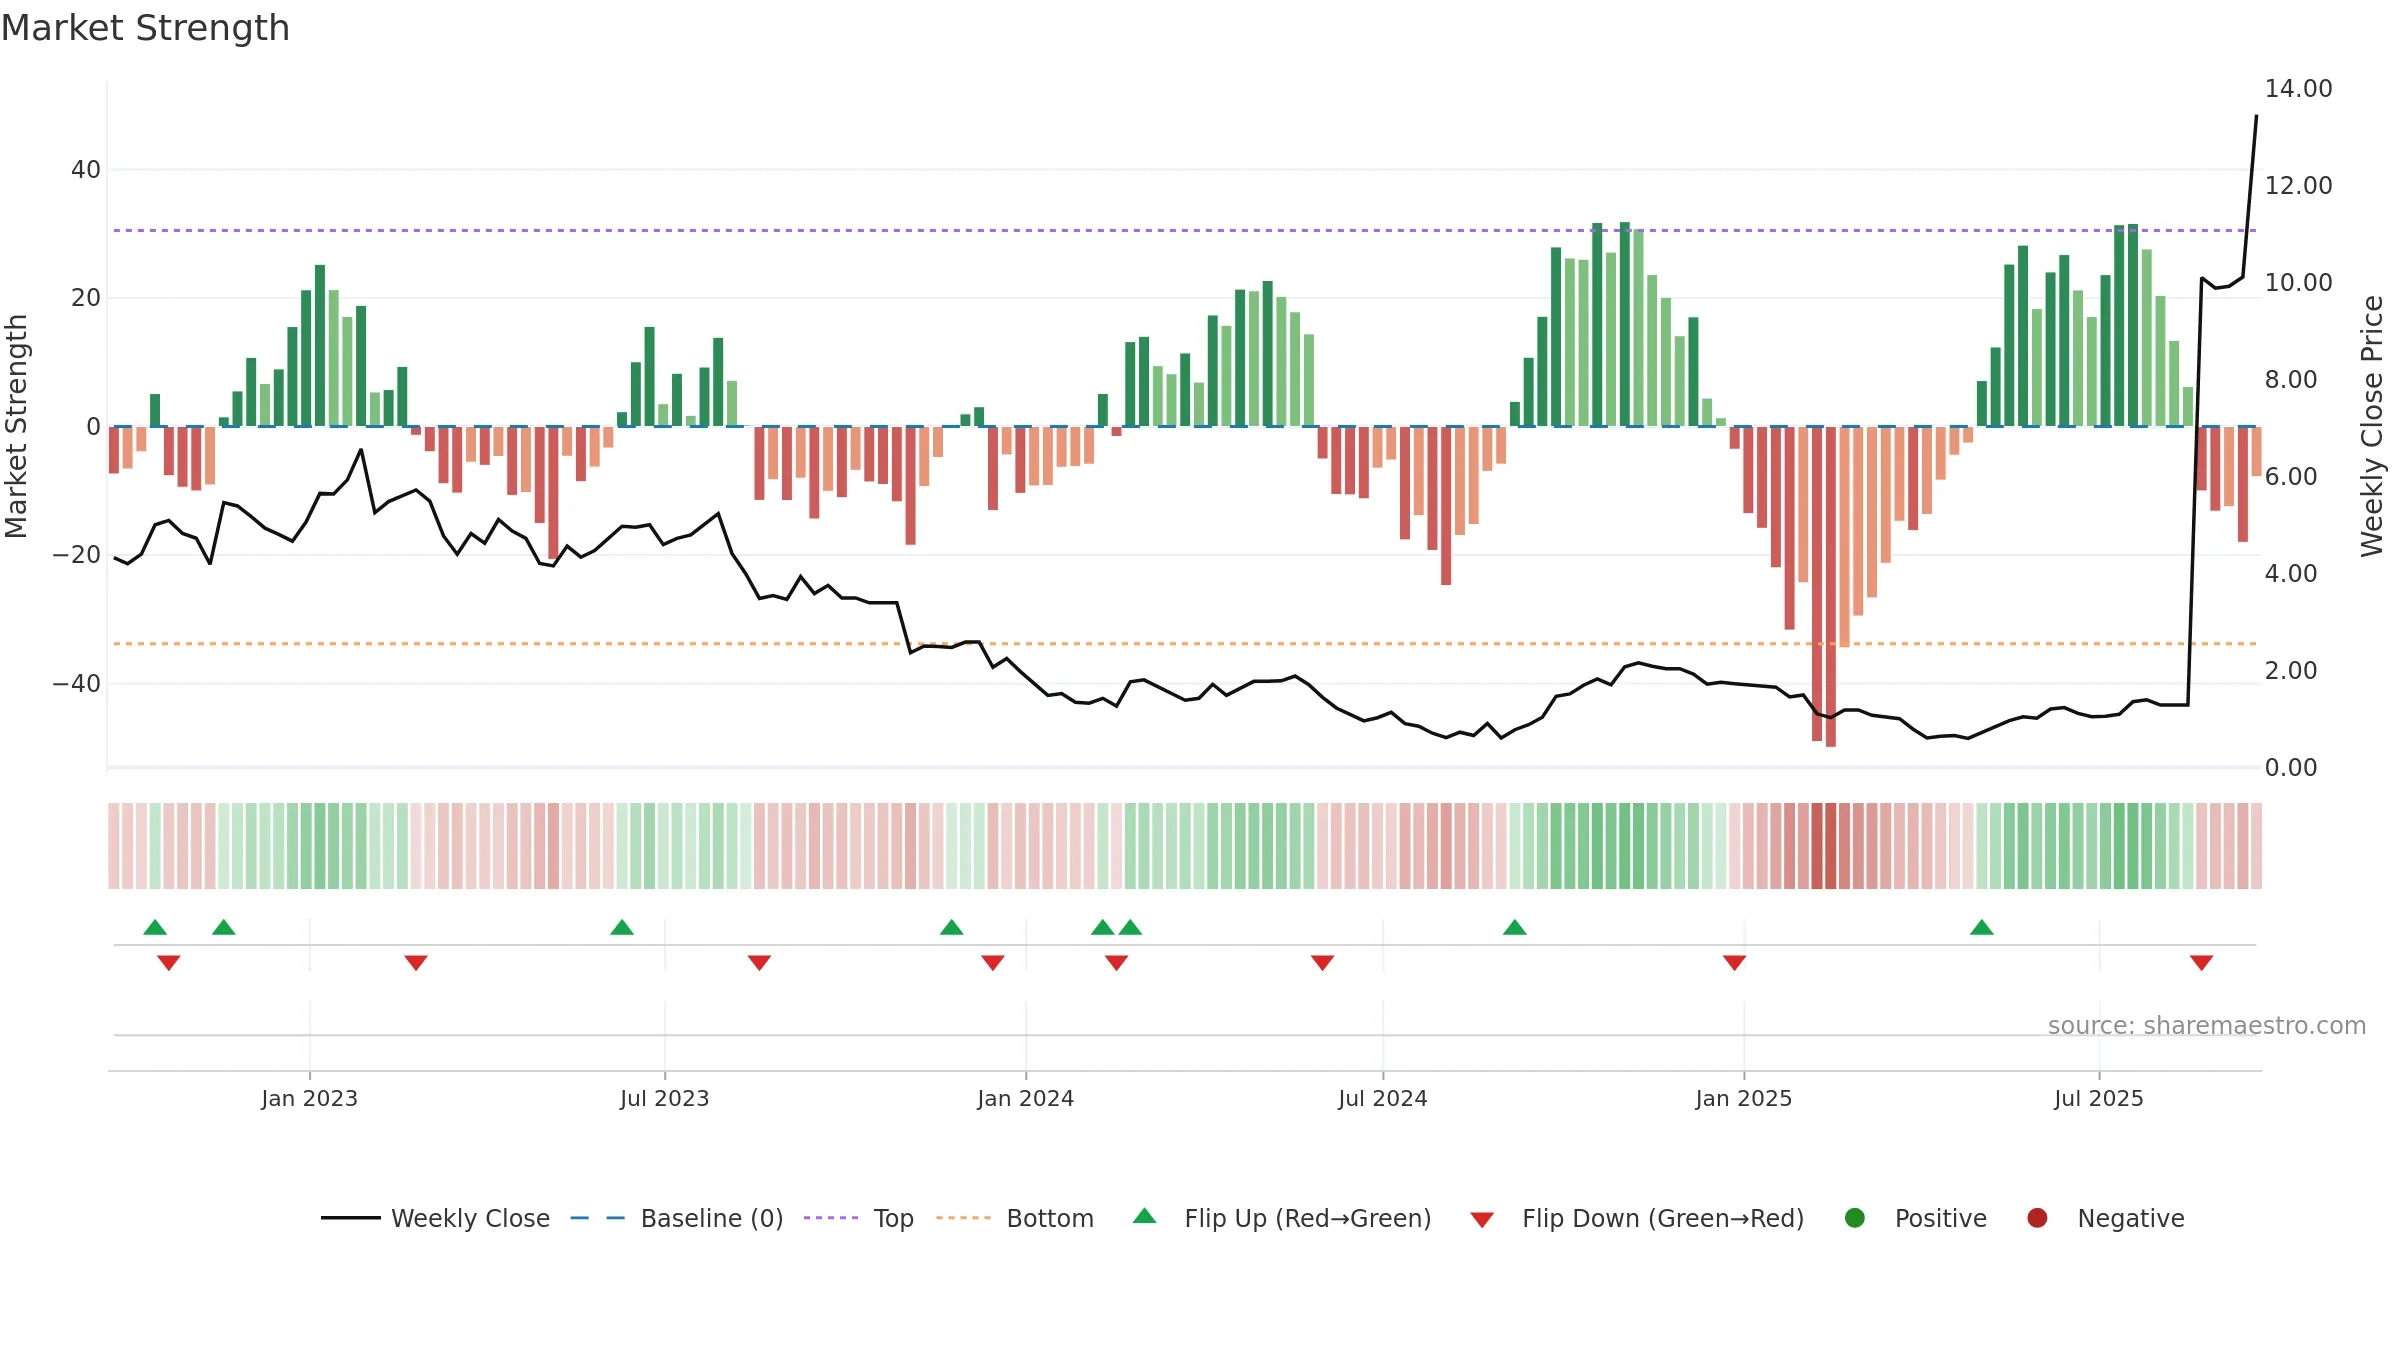Click the 0.00 price axis label
Viewport: 2400px width, 1350px height.
2290,768
